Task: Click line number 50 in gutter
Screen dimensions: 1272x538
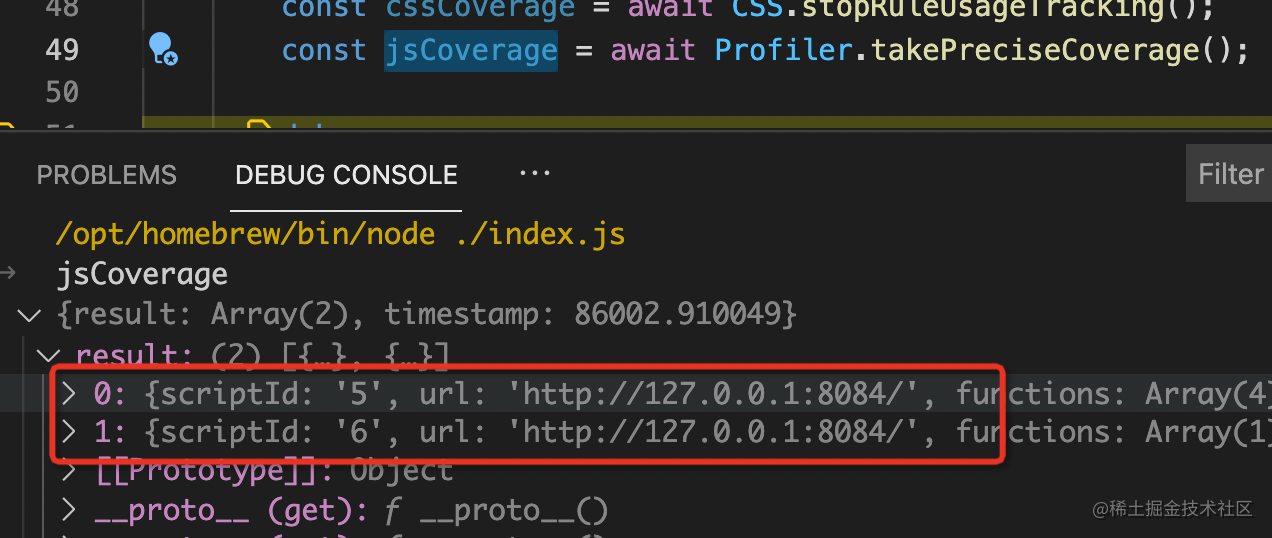Action: pyautogui.click(x=62, y=92)
